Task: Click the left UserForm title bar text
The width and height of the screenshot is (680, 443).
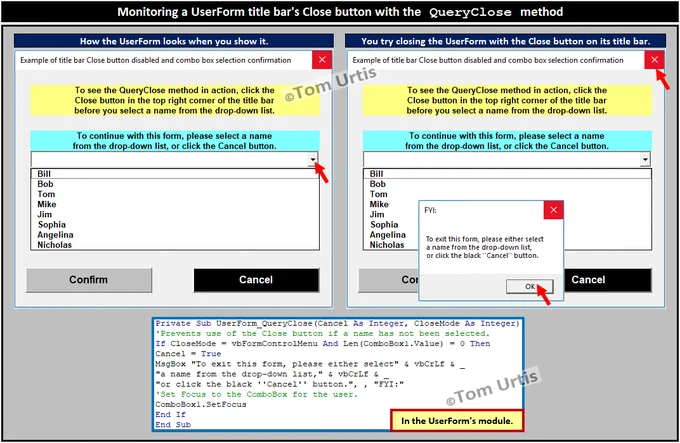Action: (156, 60)
